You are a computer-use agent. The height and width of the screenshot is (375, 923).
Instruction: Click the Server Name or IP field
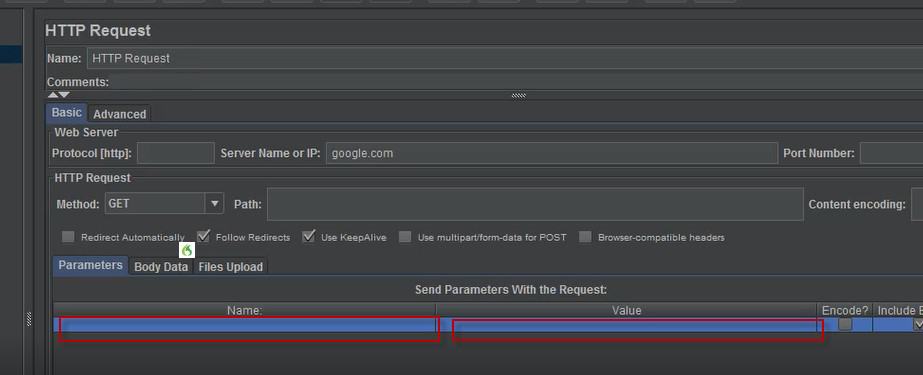pos(552,153)
